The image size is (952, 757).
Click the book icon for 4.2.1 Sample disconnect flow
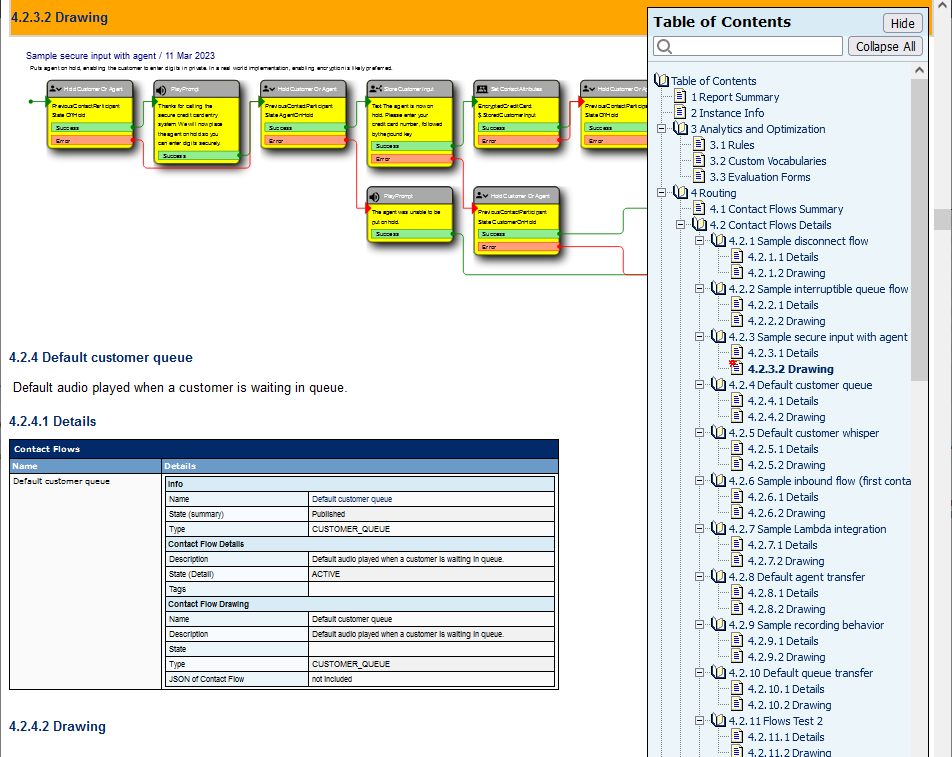point(718,240)
